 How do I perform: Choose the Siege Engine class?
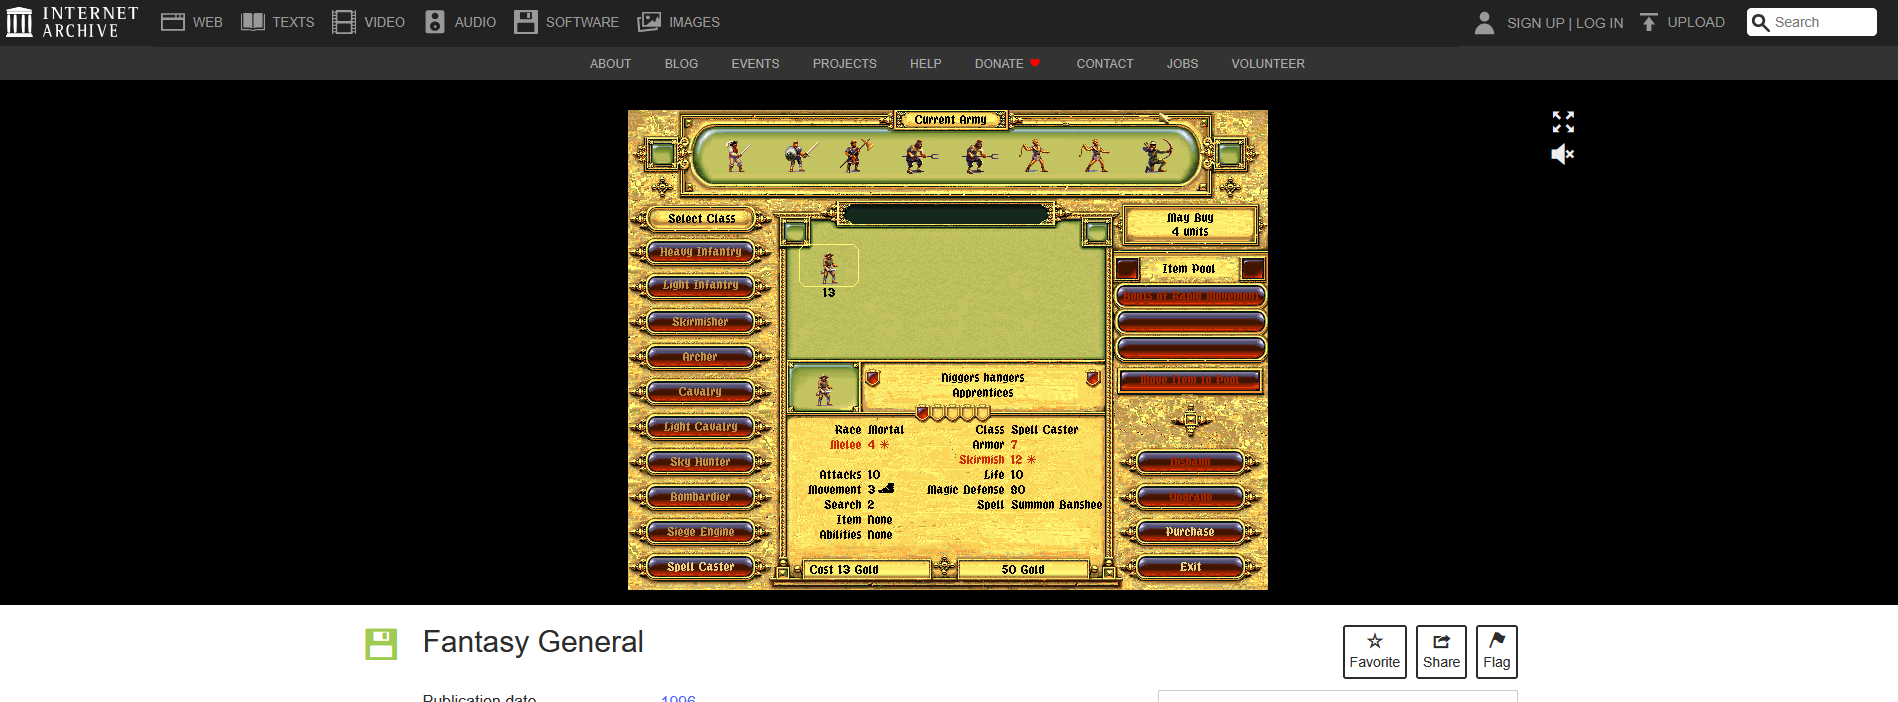tap(700, 532)
